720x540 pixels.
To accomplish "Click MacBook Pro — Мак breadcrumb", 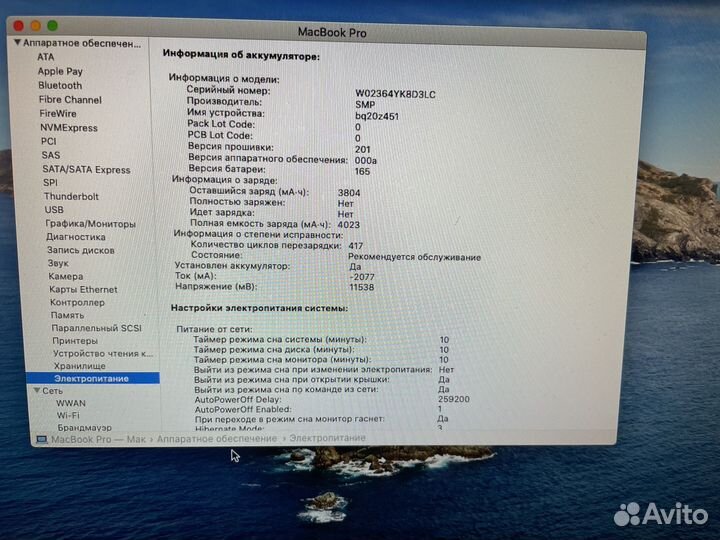I will click(98, 439).
